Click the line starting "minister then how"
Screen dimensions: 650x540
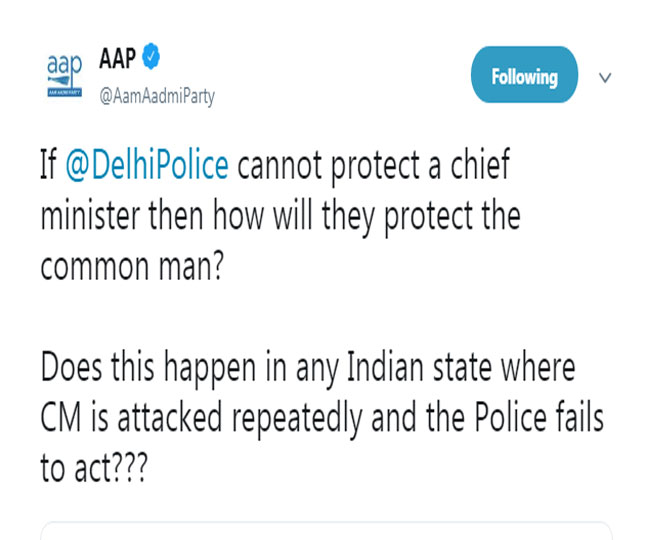tap(280, 217)
